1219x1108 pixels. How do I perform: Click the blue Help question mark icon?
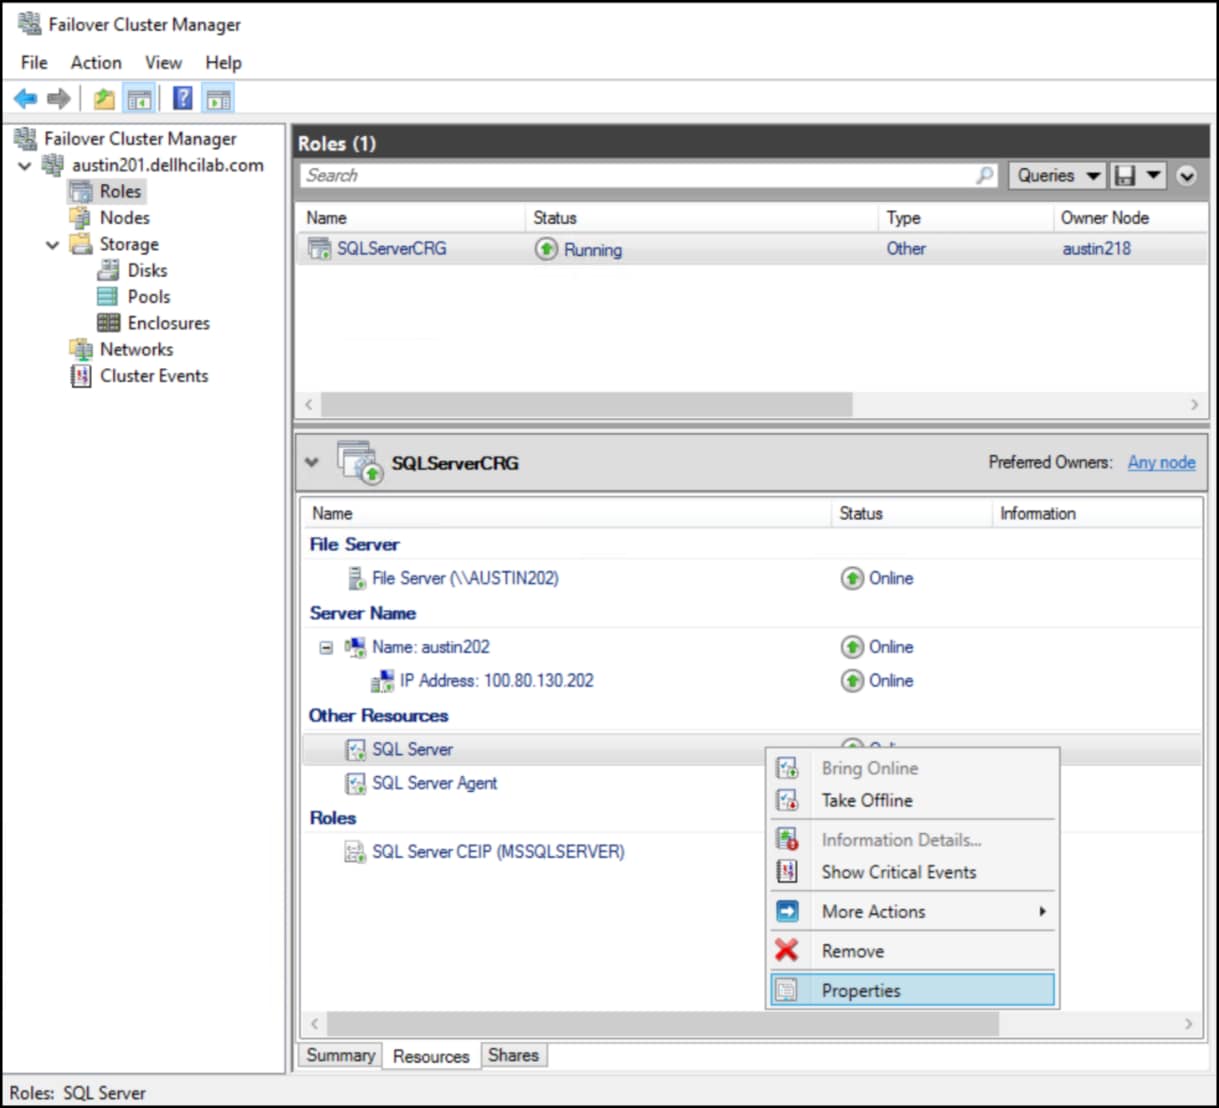coord(183,98)
